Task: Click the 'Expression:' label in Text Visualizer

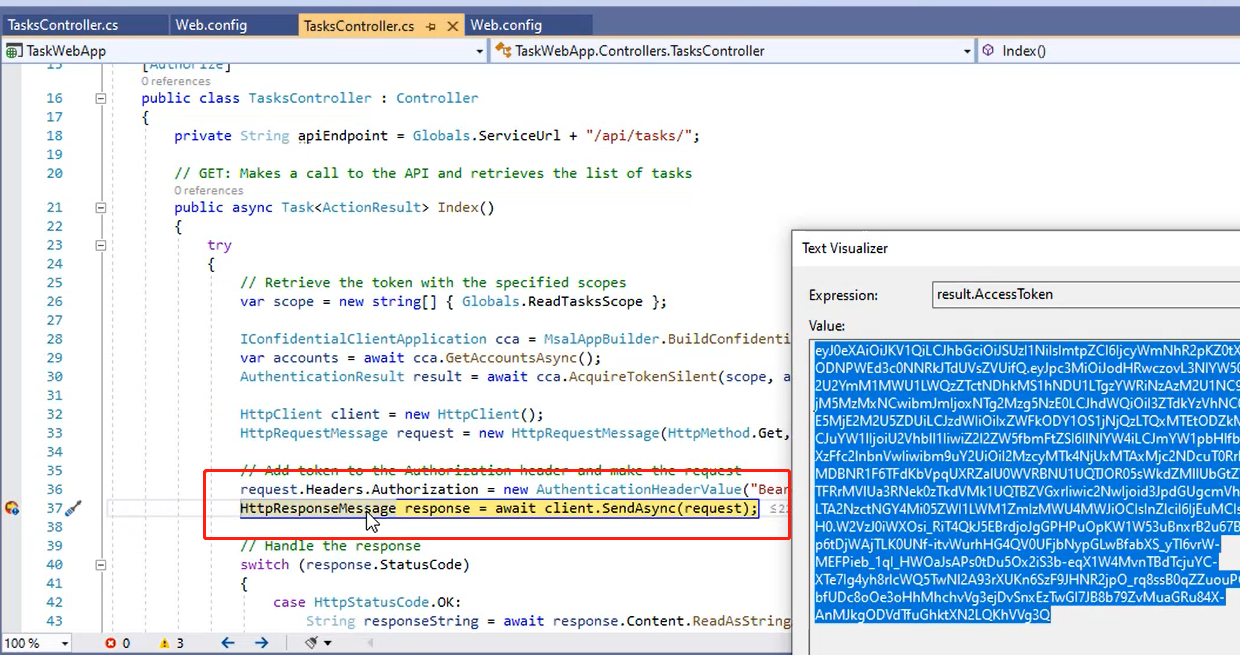Action: point(844,295)
